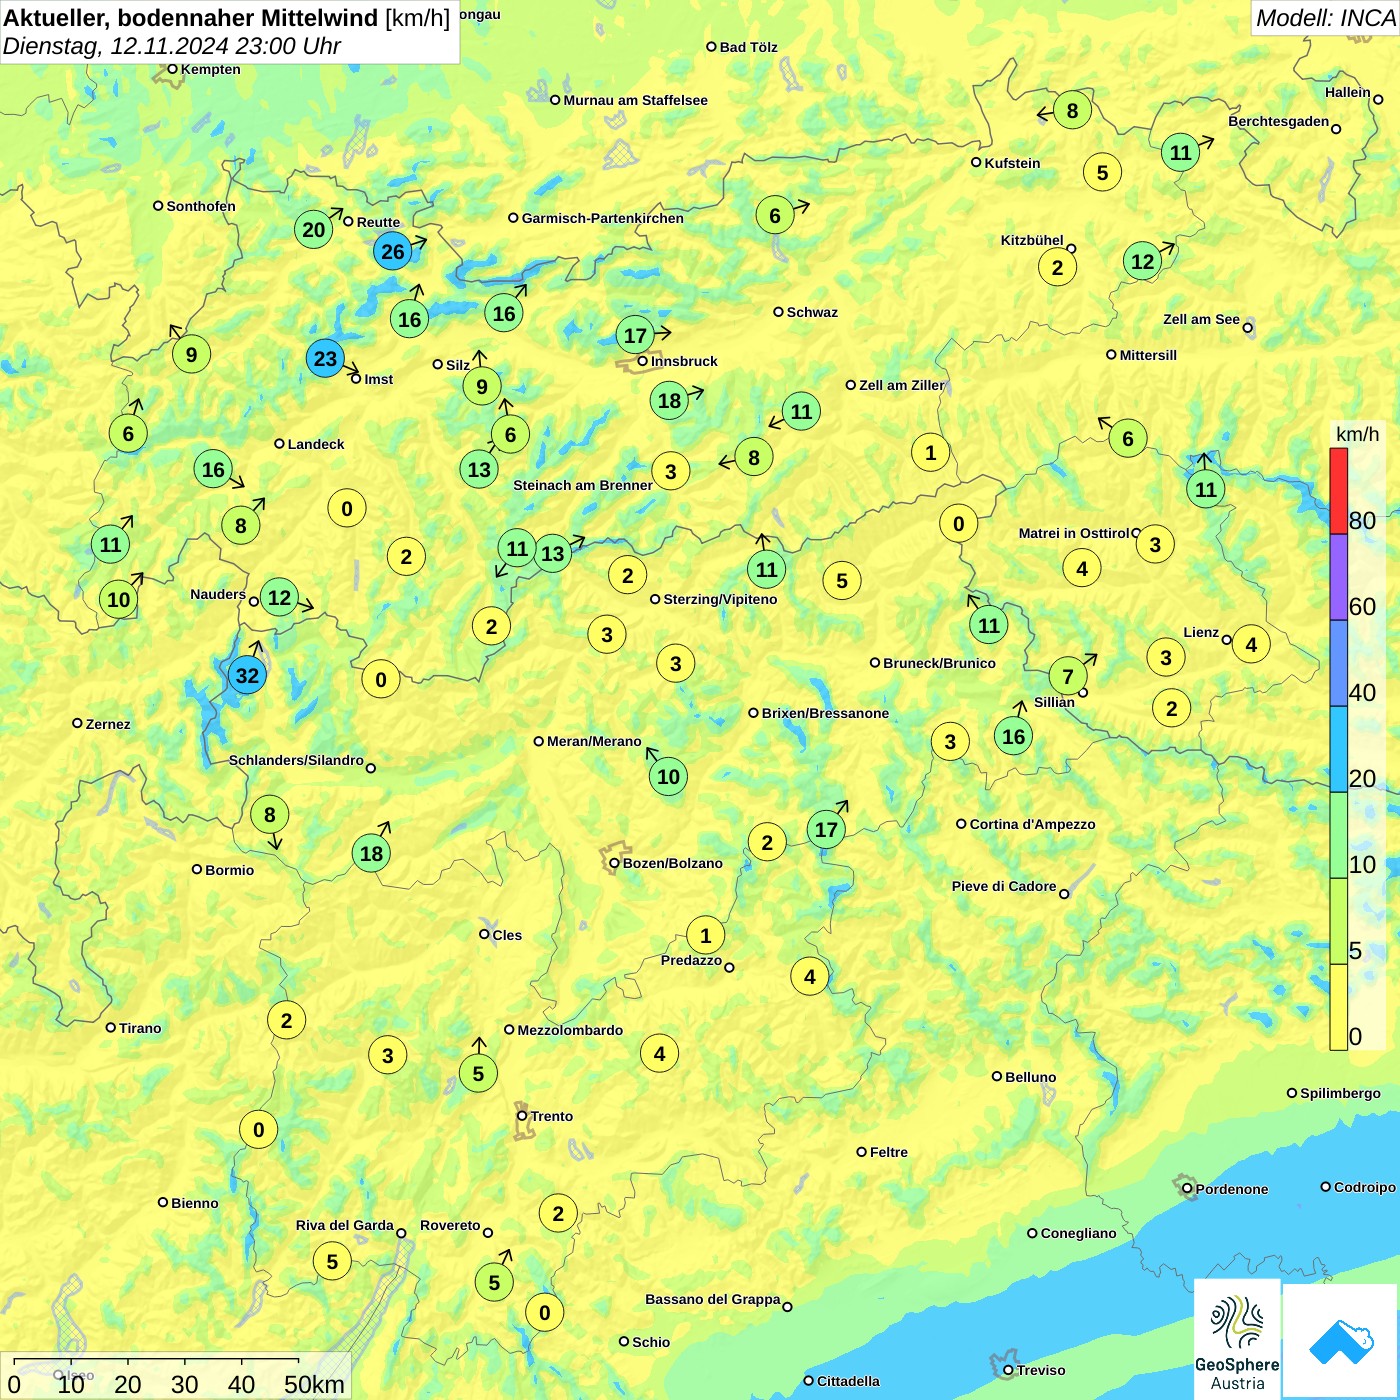This screenshot has width=1400, height=1400.
Task: Select the 5 wind marker above Mezzolombardo
Action: (478, 1073)
